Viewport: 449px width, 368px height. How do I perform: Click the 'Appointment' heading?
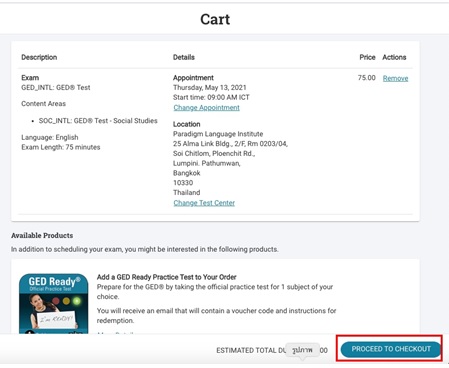coord(193,78)
